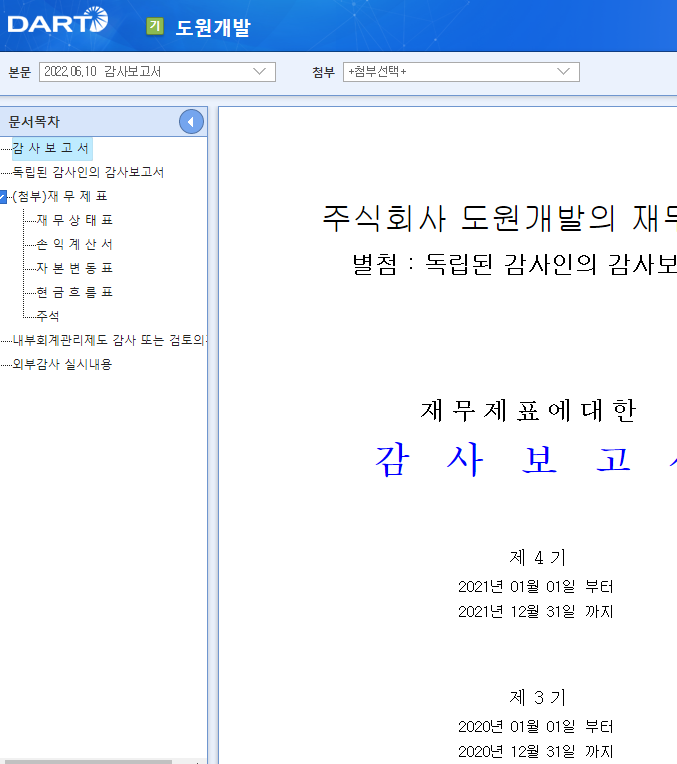Select 감 사 보 고 서 in document tree
Screen dimensions: 677x764
51,148
